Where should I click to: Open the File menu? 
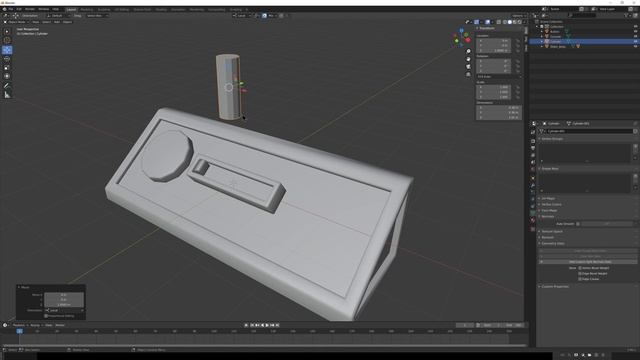(x=11, y=9)
